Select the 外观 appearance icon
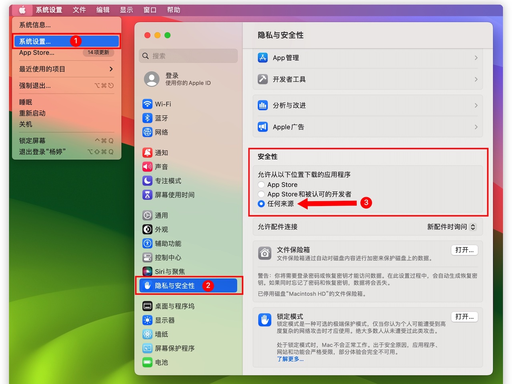 147,229
